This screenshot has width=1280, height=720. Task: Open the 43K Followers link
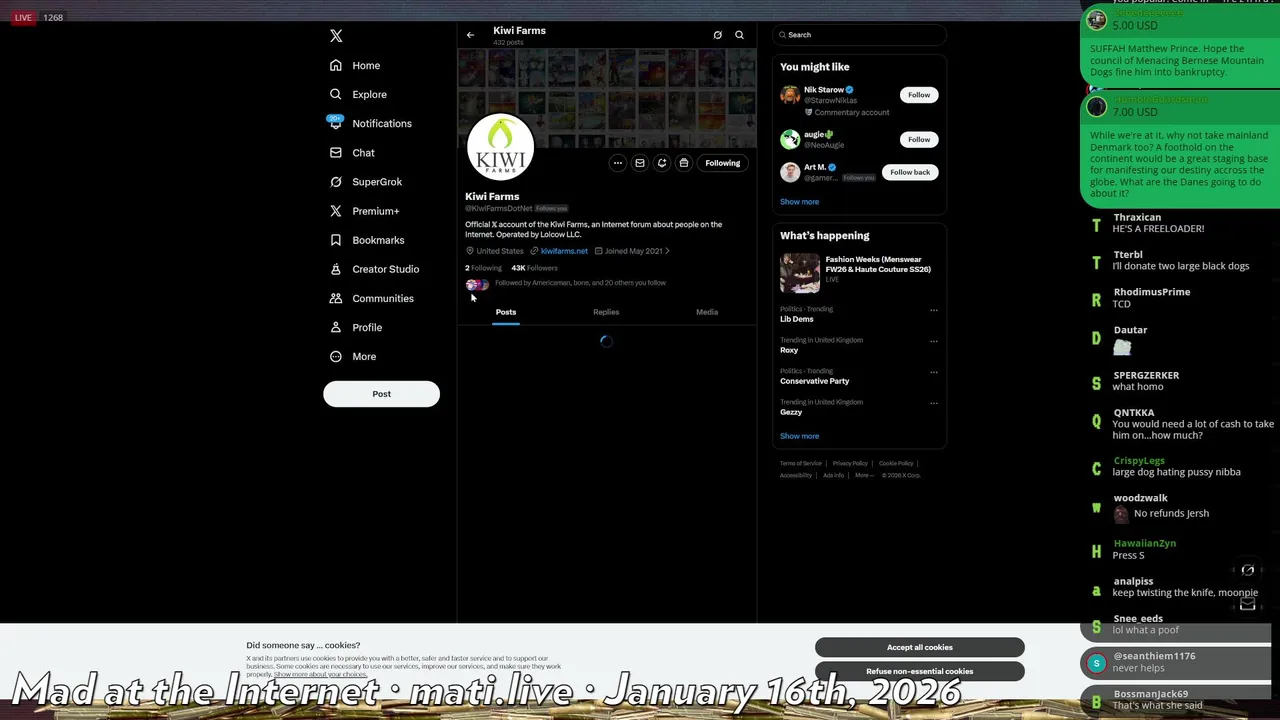[534, 268]
